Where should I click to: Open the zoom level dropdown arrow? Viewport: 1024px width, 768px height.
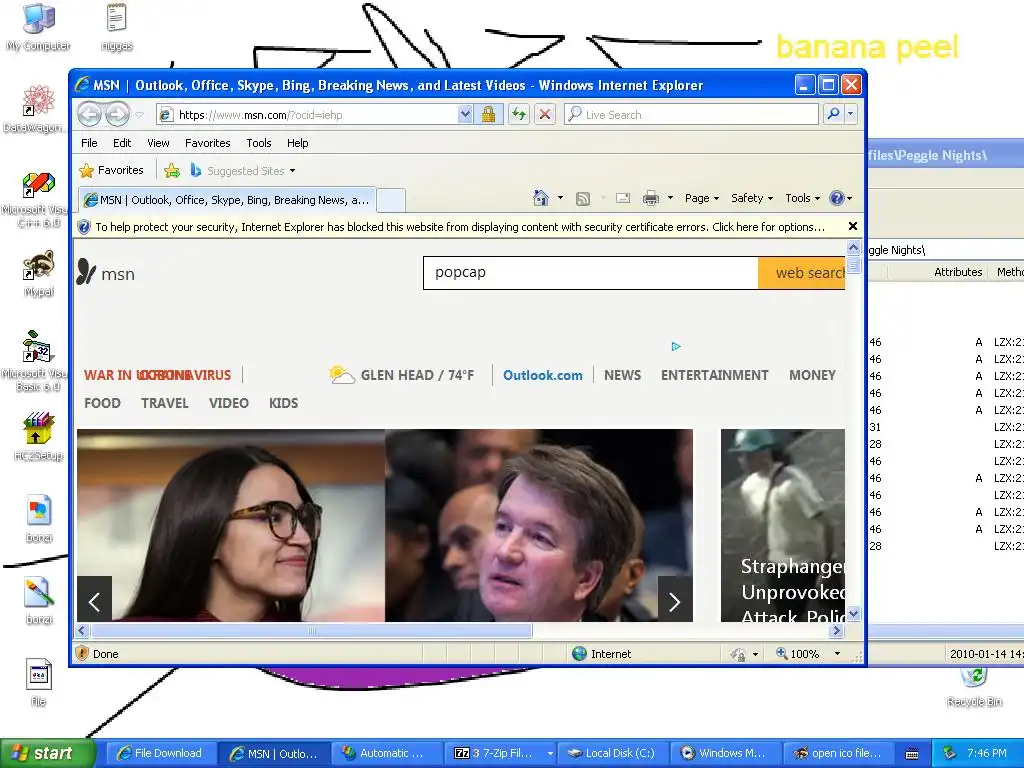tap(837, 654)
